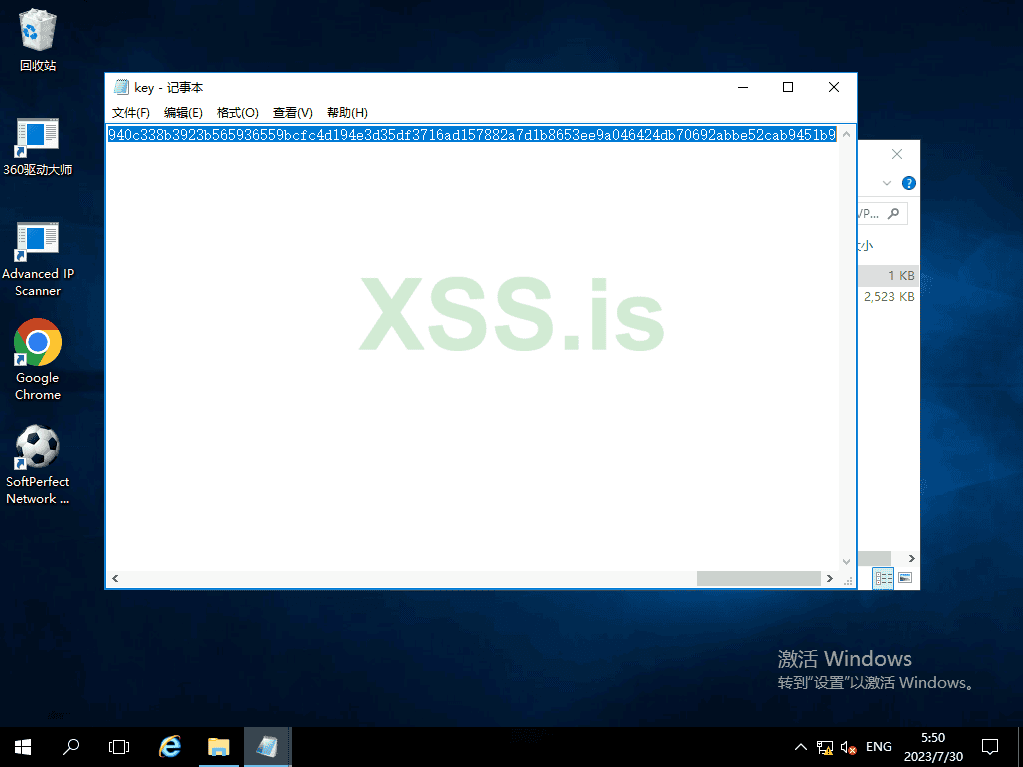1023x767 pixels.
Task: Switch Explorer to details view icon
Action: tap(883, 578)
